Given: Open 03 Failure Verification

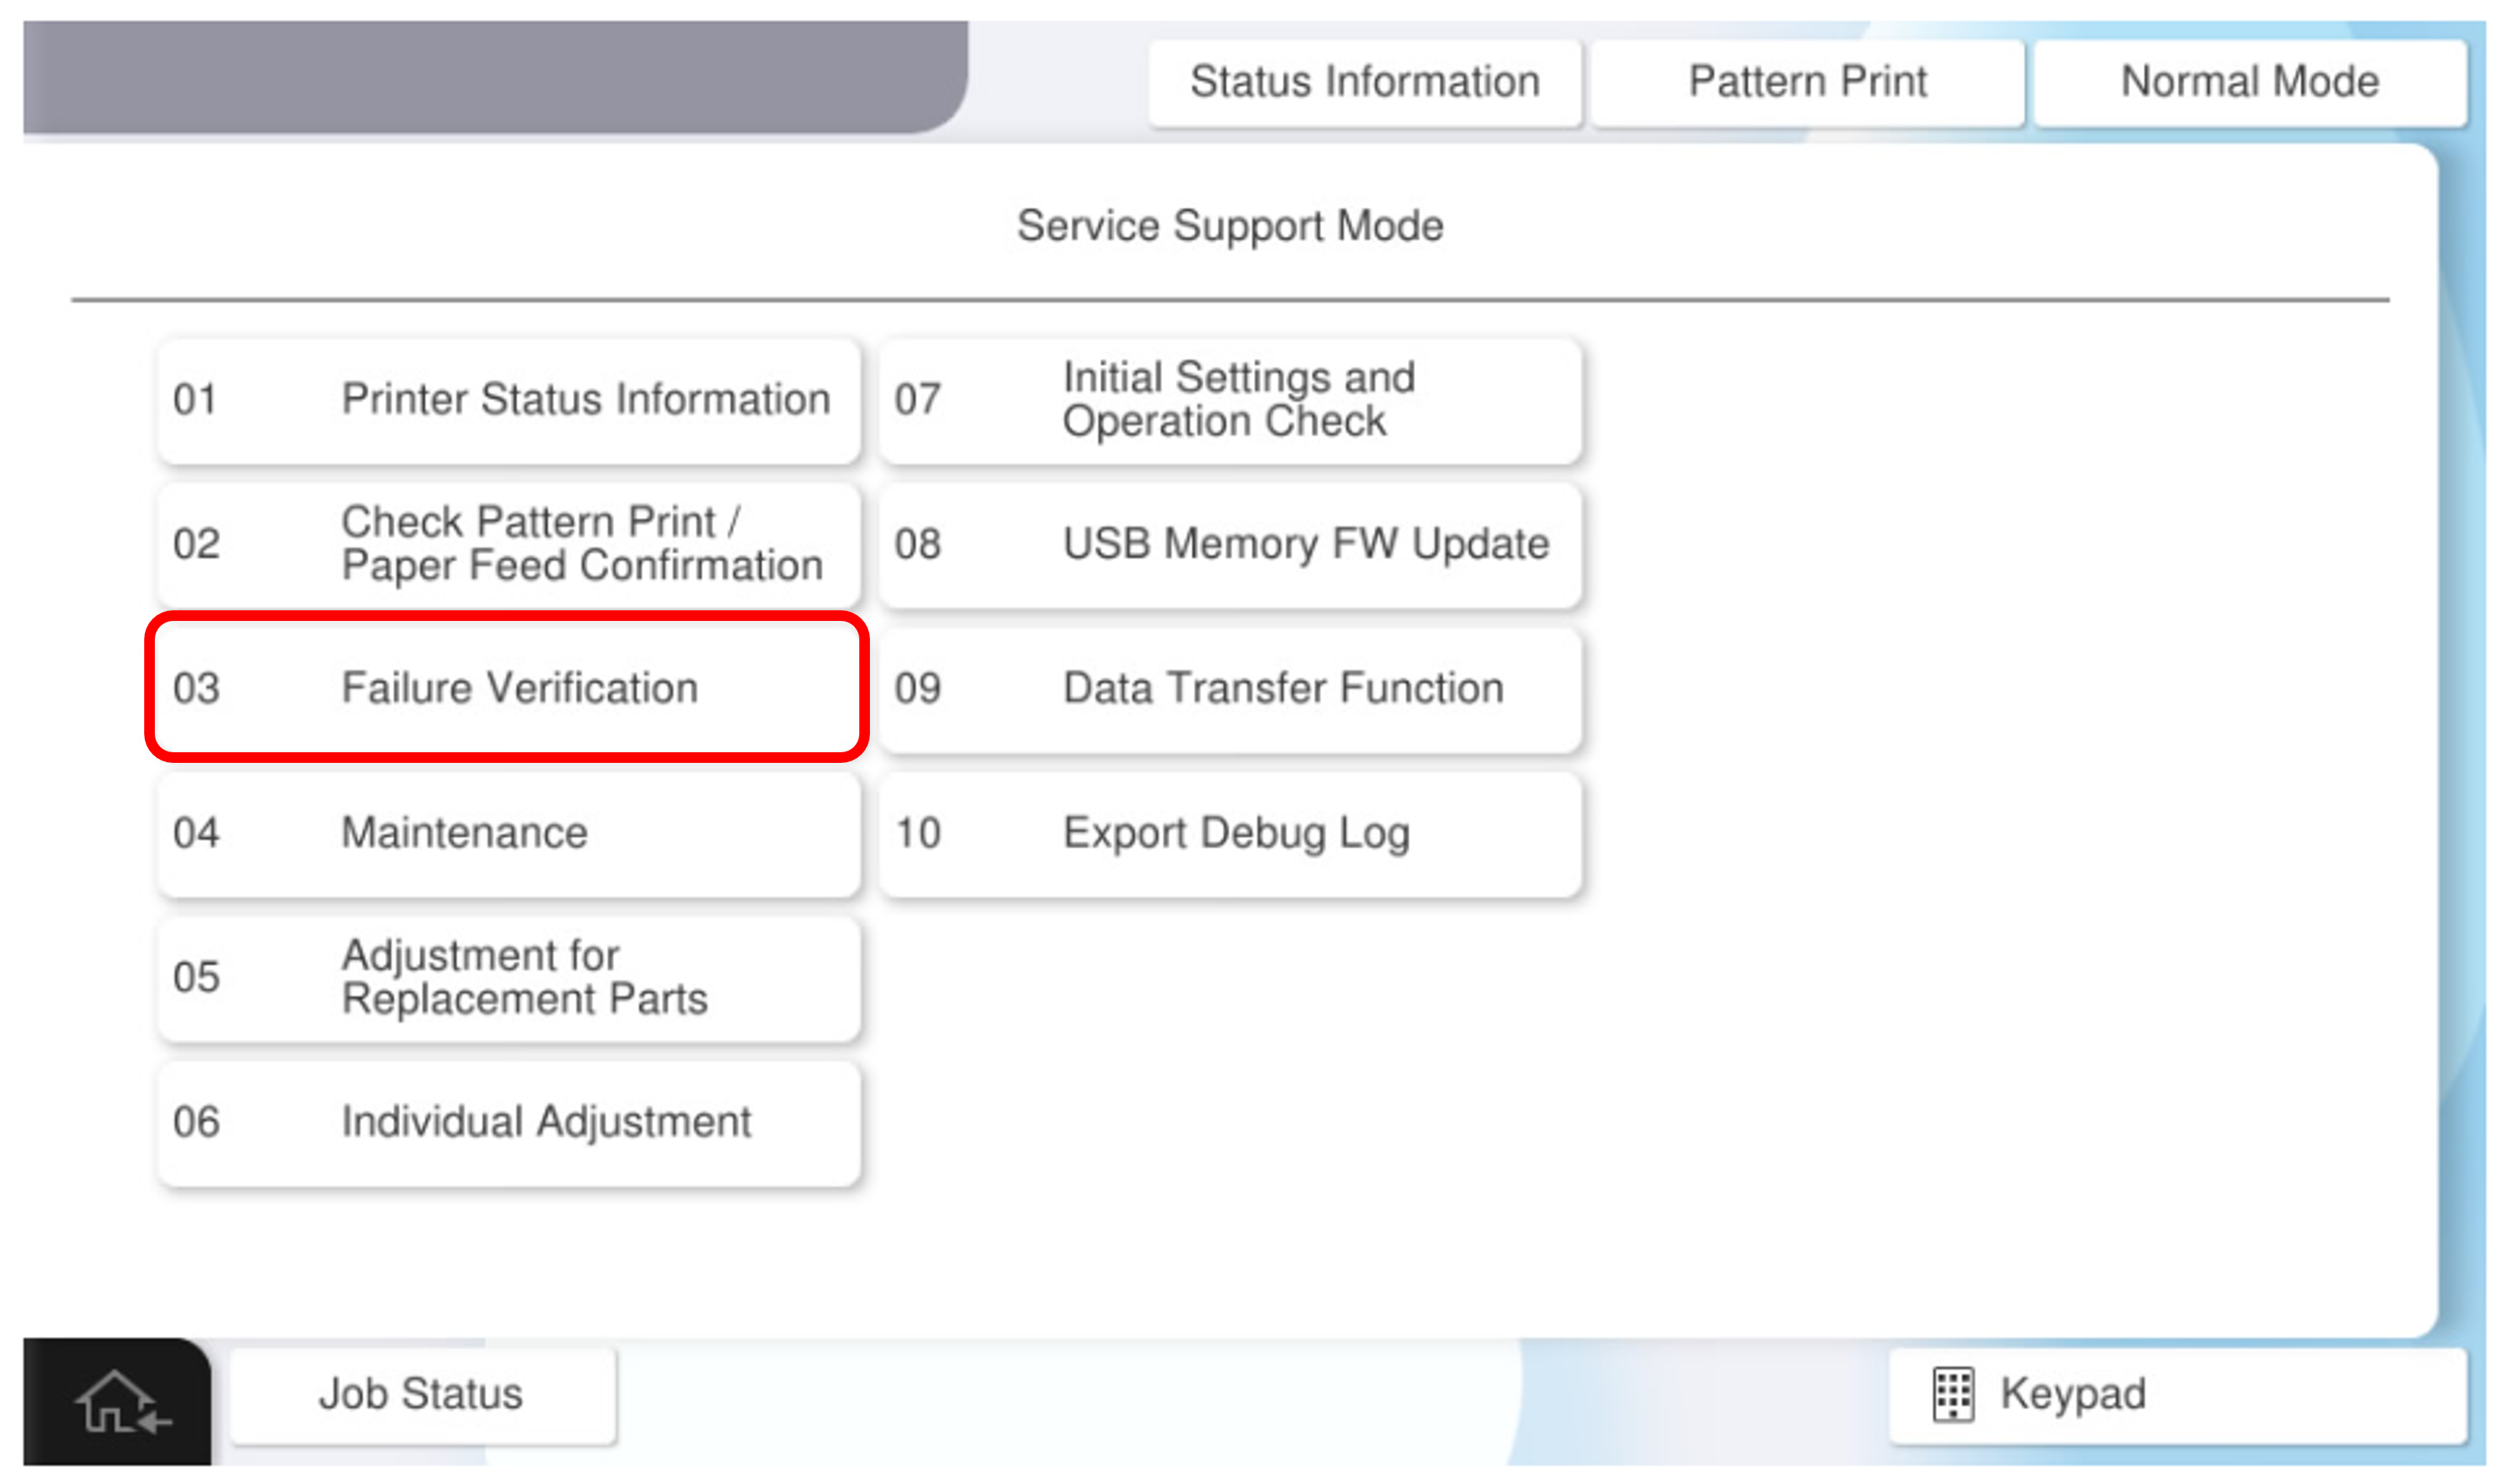Looking at the screenshot, I should (x=508, y=688).
